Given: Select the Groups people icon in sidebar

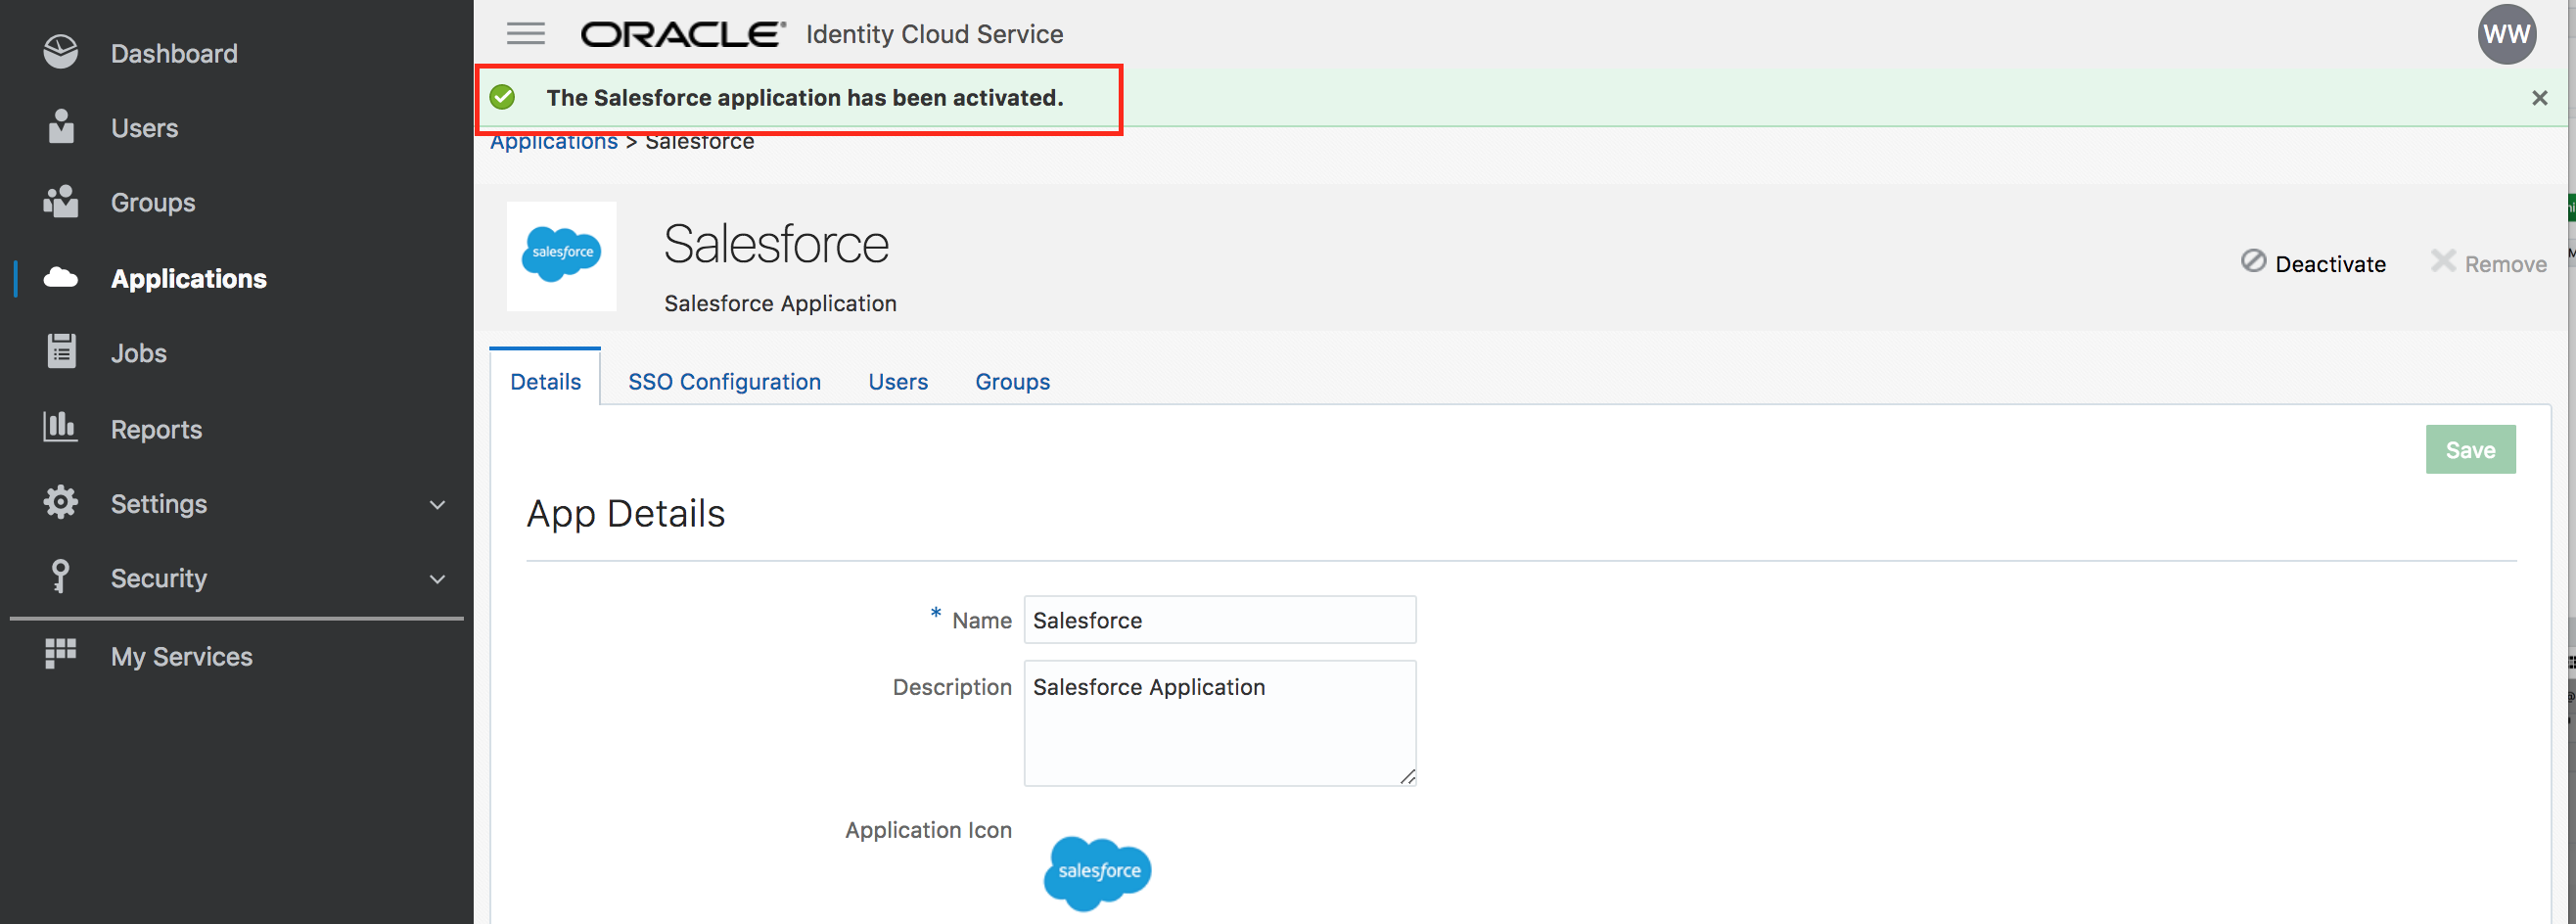Looking at the screenshot, I should coord(61,202).
